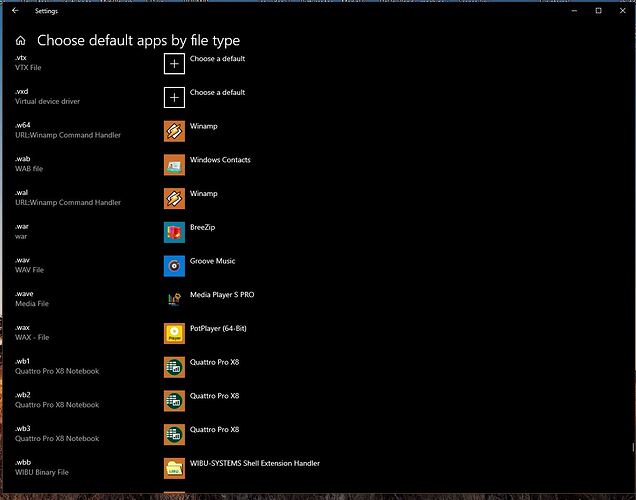The image size is (636, 500).
Task: Click the 'WAB file' description
Action: click(29, 169)
